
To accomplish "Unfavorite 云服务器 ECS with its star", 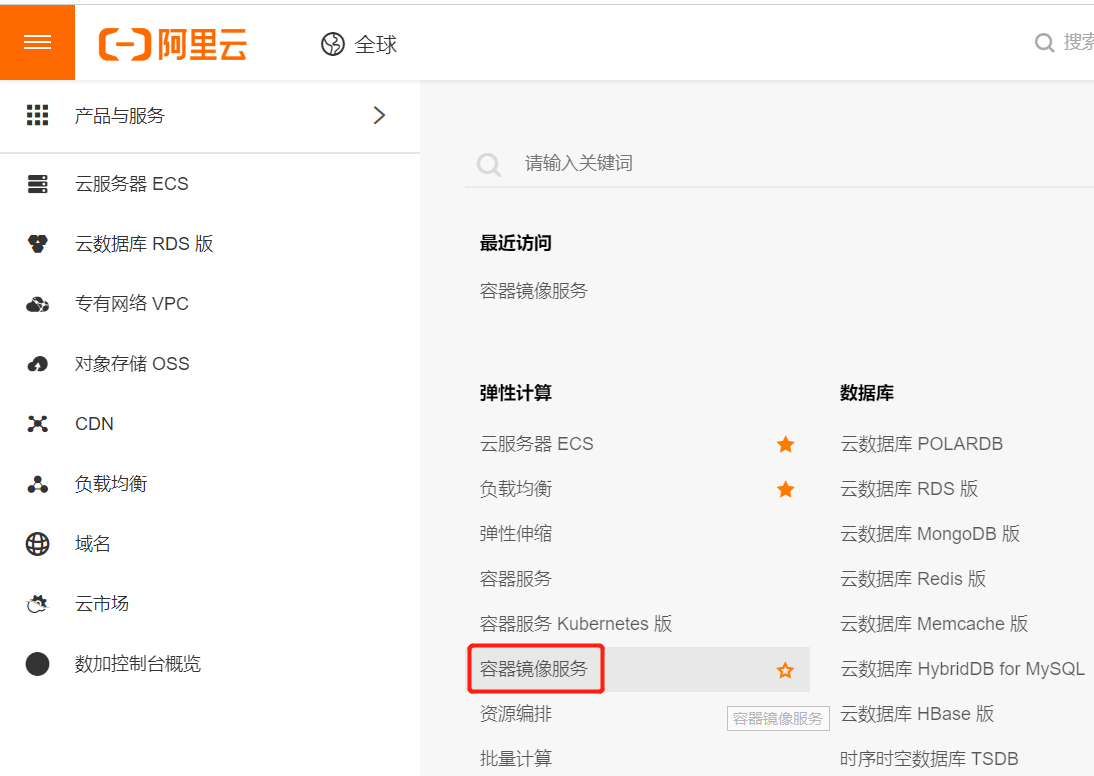I will pos(786,444).
